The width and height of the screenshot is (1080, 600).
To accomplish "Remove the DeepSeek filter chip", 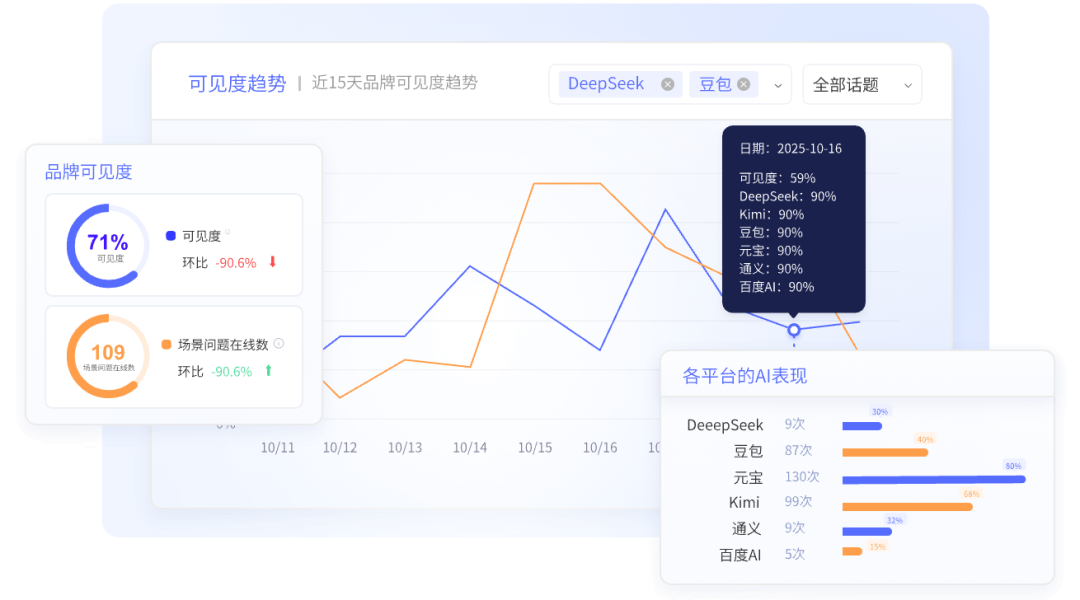I will [667, 84].
